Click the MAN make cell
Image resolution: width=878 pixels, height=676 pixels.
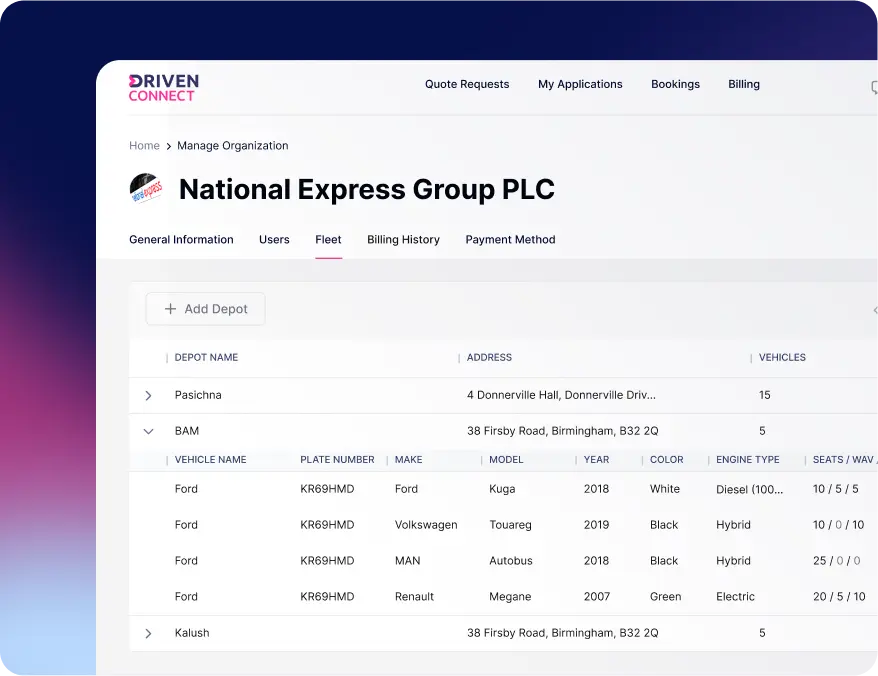(x=408, y=561)
